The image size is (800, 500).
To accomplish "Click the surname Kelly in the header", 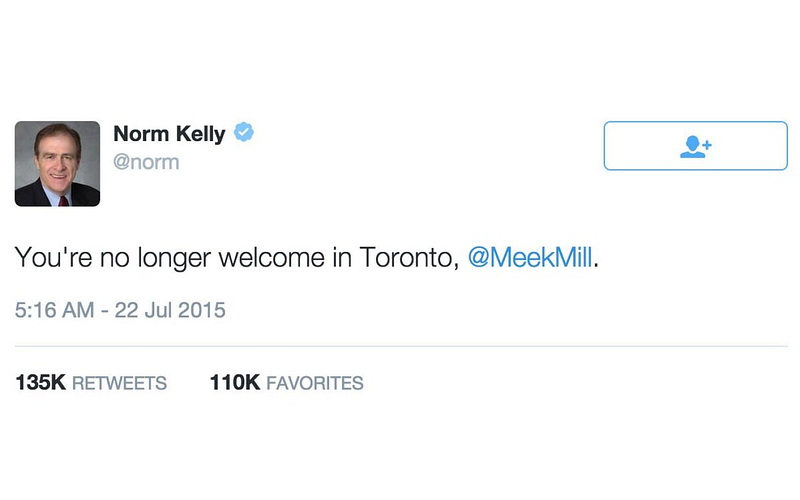I will (x=201, y=134).
